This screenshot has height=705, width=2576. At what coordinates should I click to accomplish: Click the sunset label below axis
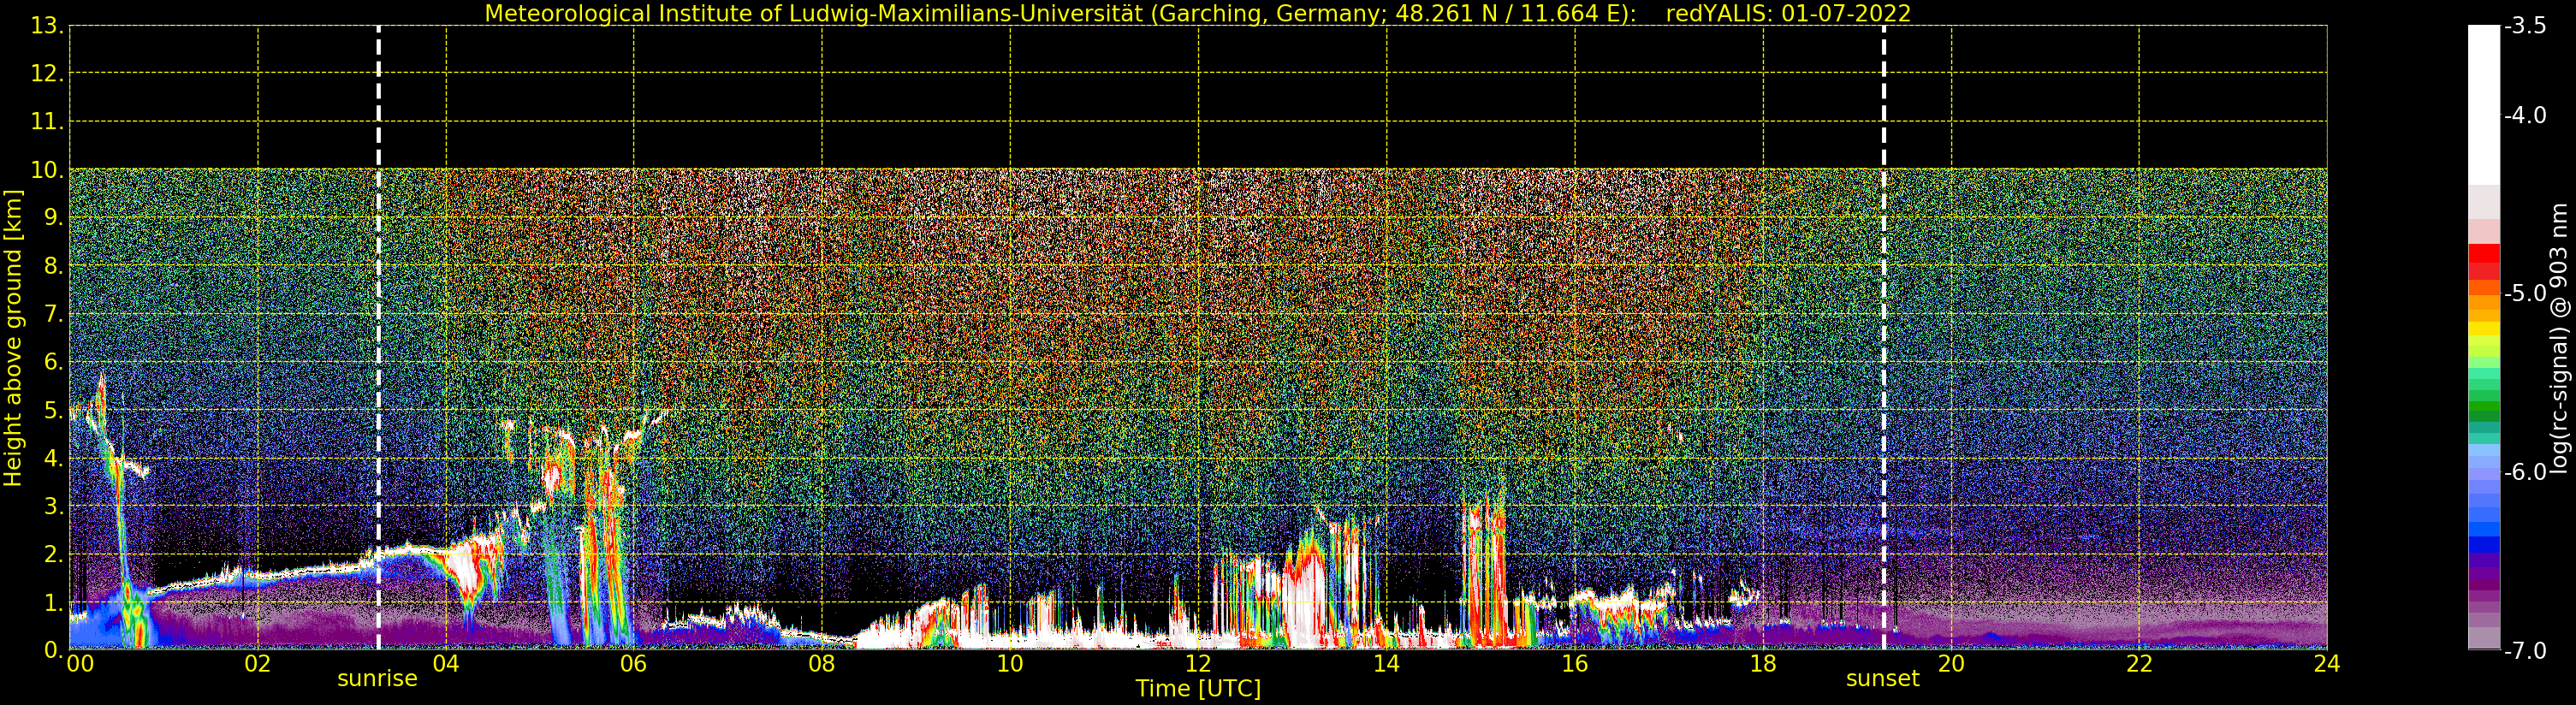click(x=1882, y=679)
